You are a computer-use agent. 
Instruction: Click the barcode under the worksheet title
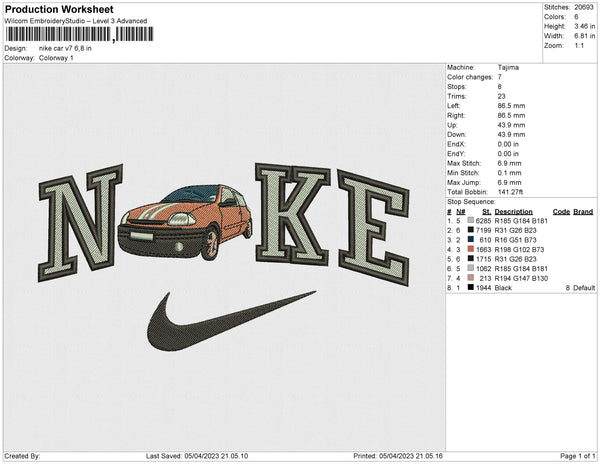pos(80,34)
